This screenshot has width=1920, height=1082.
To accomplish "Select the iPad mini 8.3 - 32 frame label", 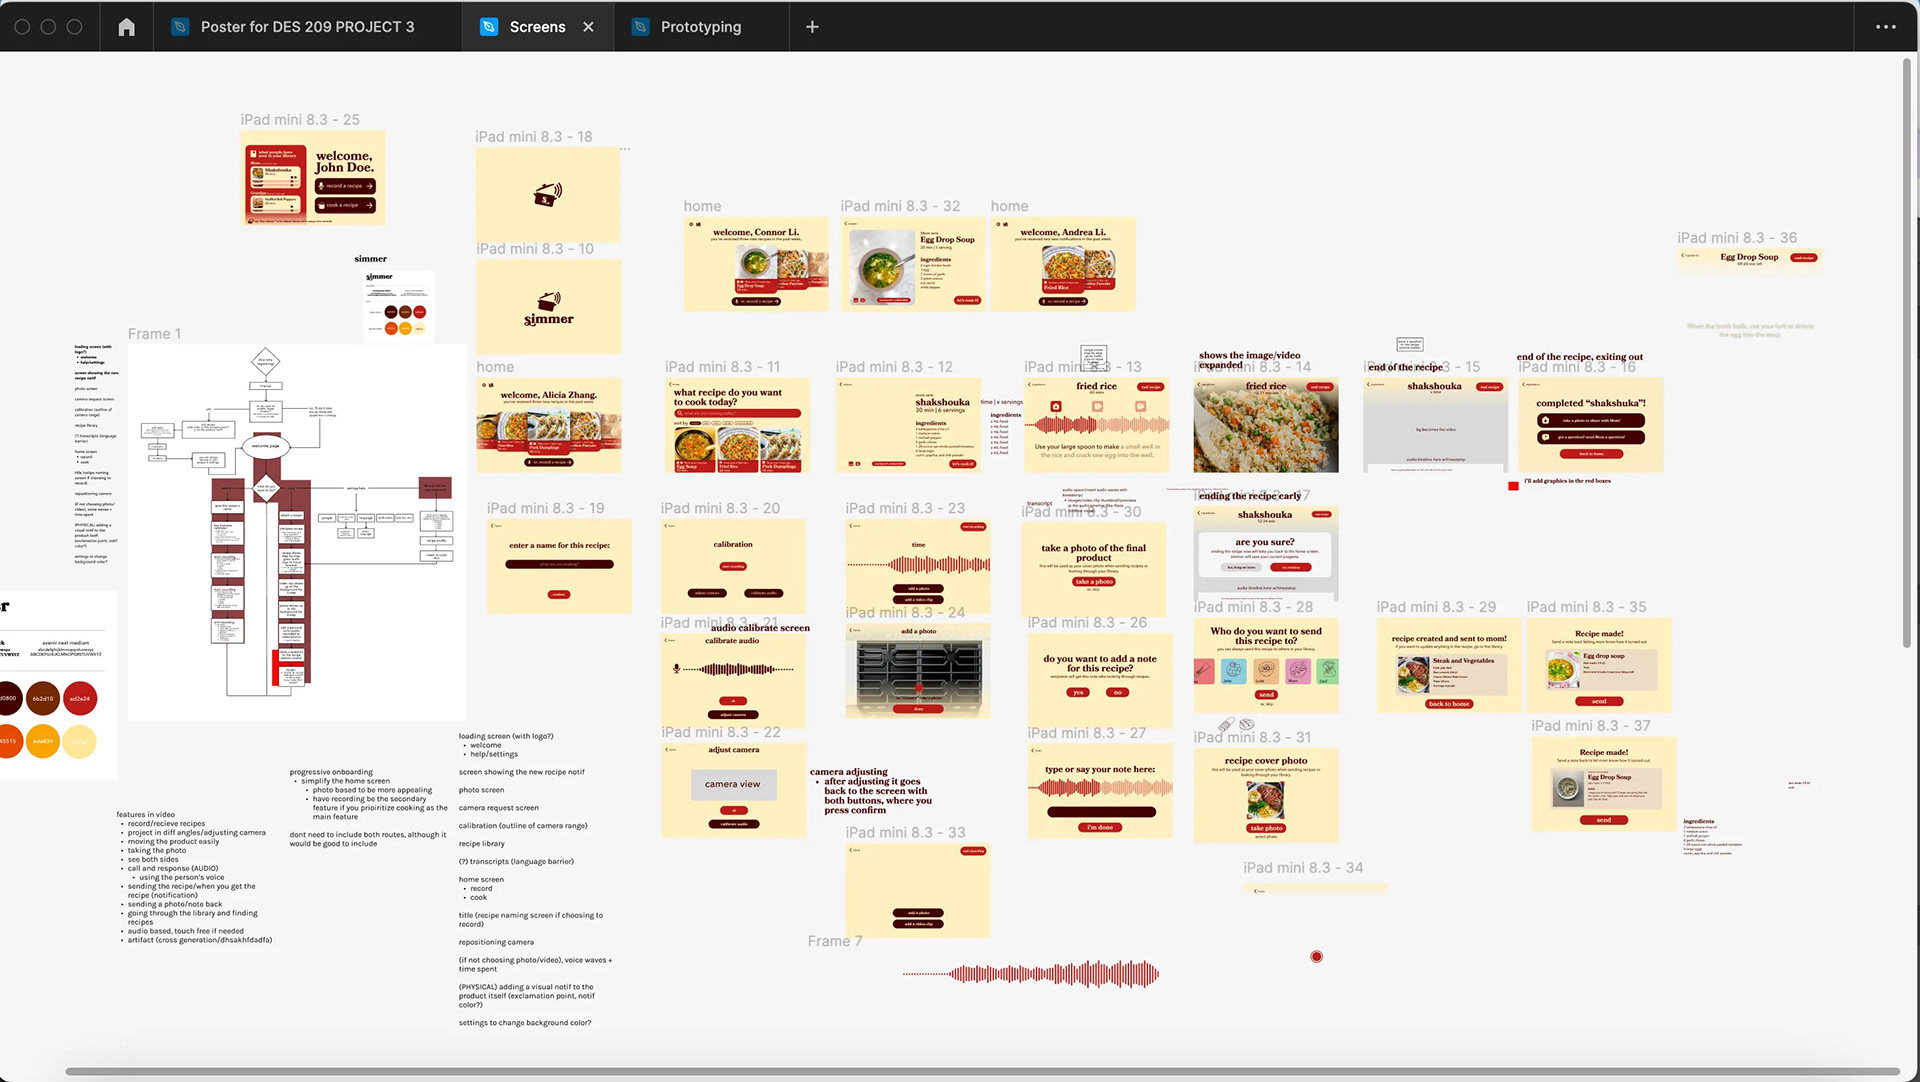I will 900,206.
